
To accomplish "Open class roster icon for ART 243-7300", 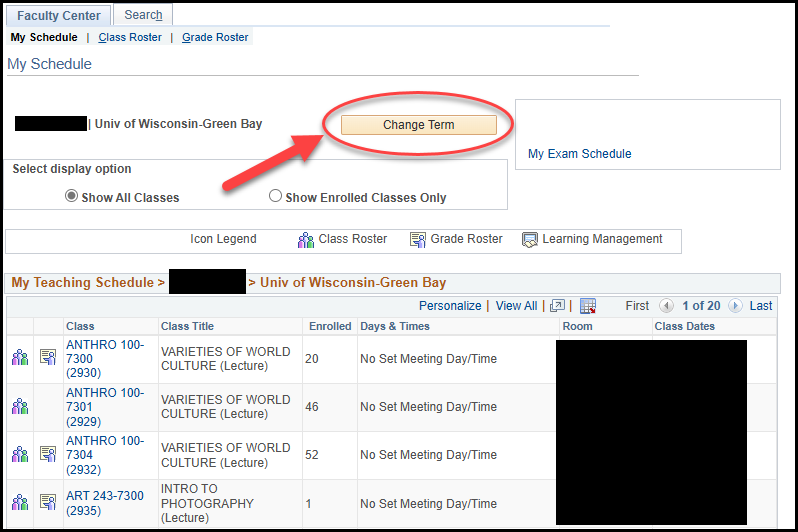I will click(20, 502).
